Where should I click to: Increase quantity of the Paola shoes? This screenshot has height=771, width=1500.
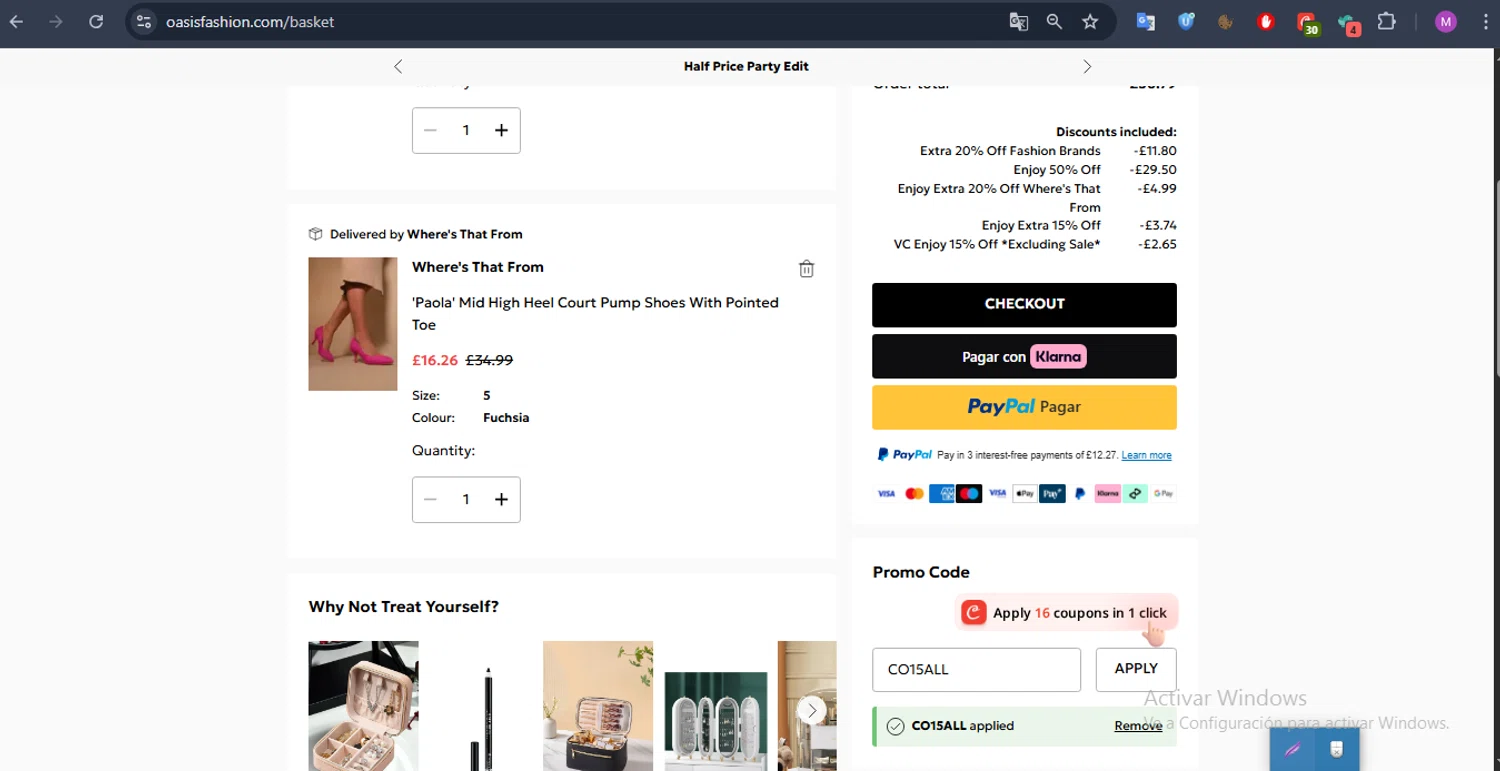(x=501, y=499)
